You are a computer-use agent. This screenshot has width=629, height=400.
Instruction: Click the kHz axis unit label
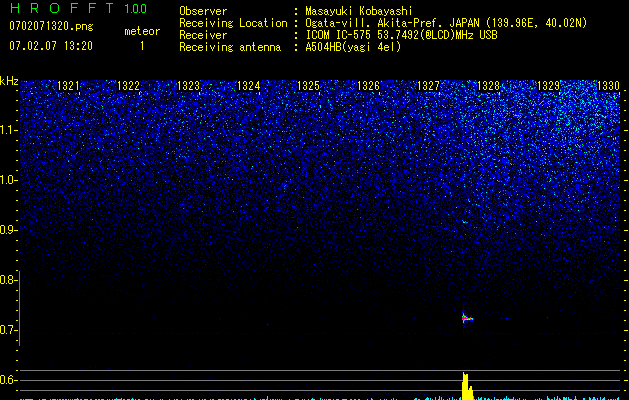pyautogui.click(x=10, y=81)
